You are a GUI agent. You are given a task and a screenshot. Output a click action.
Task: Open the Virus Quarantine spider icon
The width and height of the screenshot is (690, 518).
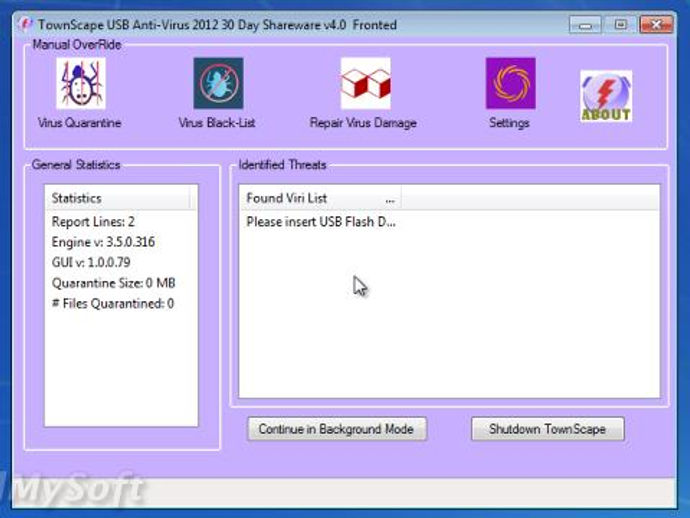81,83
